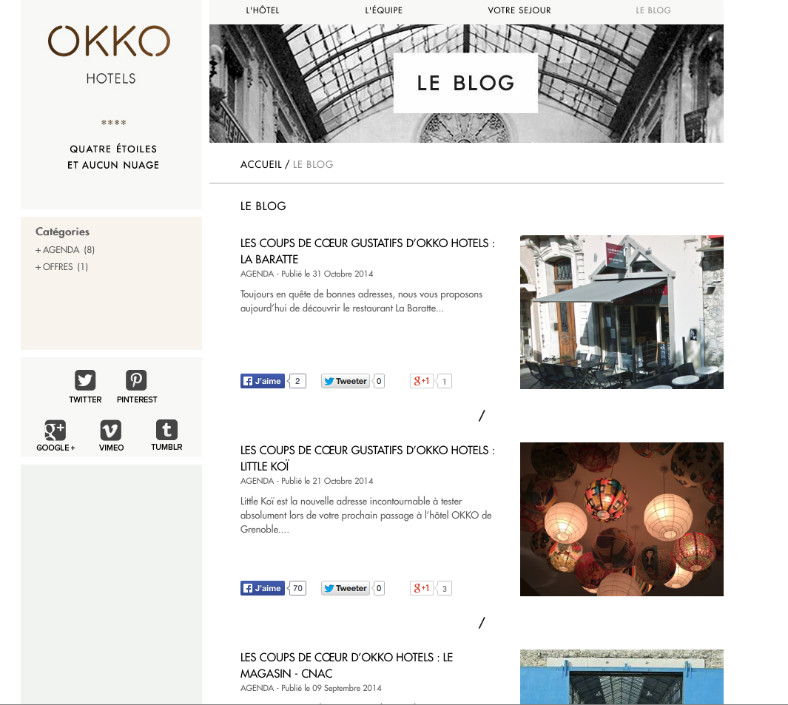This screenshot has width=788, height=705.
Task: Open the La Baratte article title
Action: [x=367, y=251]
